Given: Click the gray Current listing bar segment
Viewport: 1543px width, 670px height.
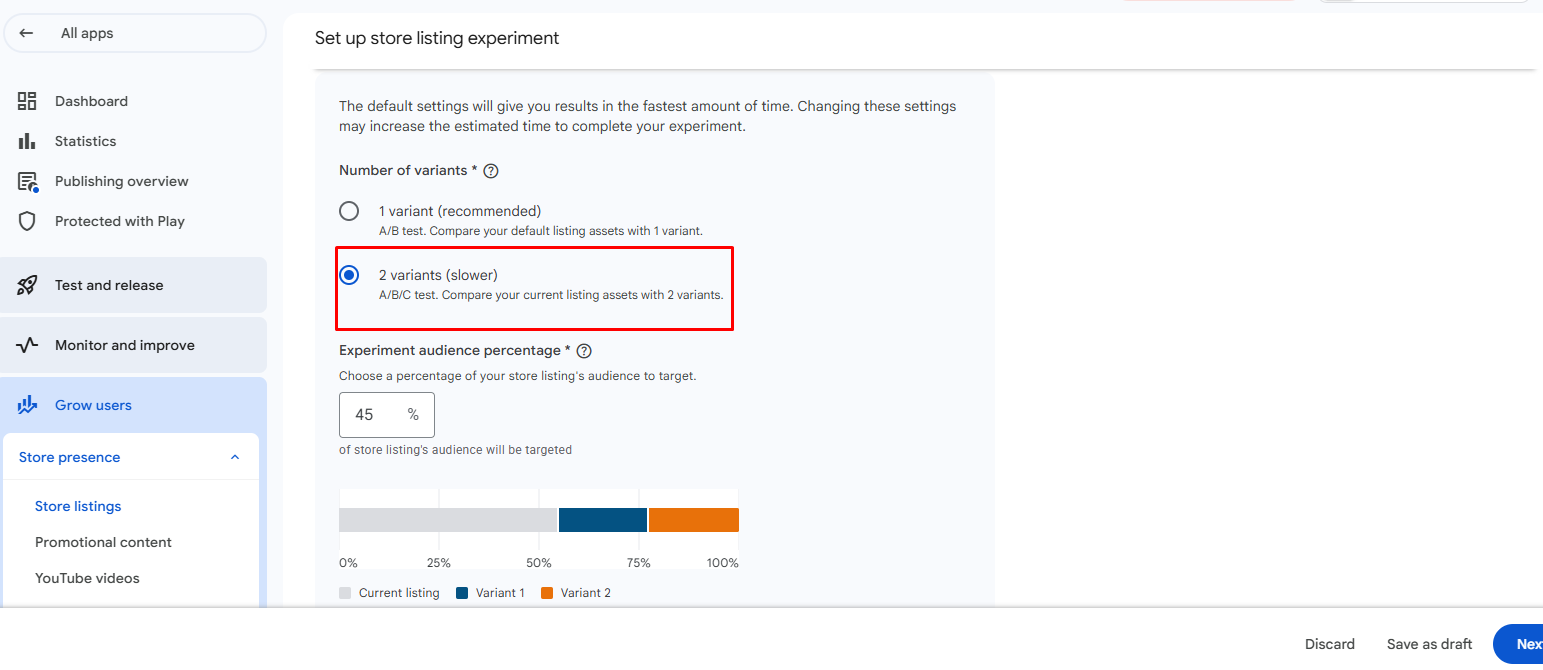Looking at the screenshot, I should click(x=448, y=520).
